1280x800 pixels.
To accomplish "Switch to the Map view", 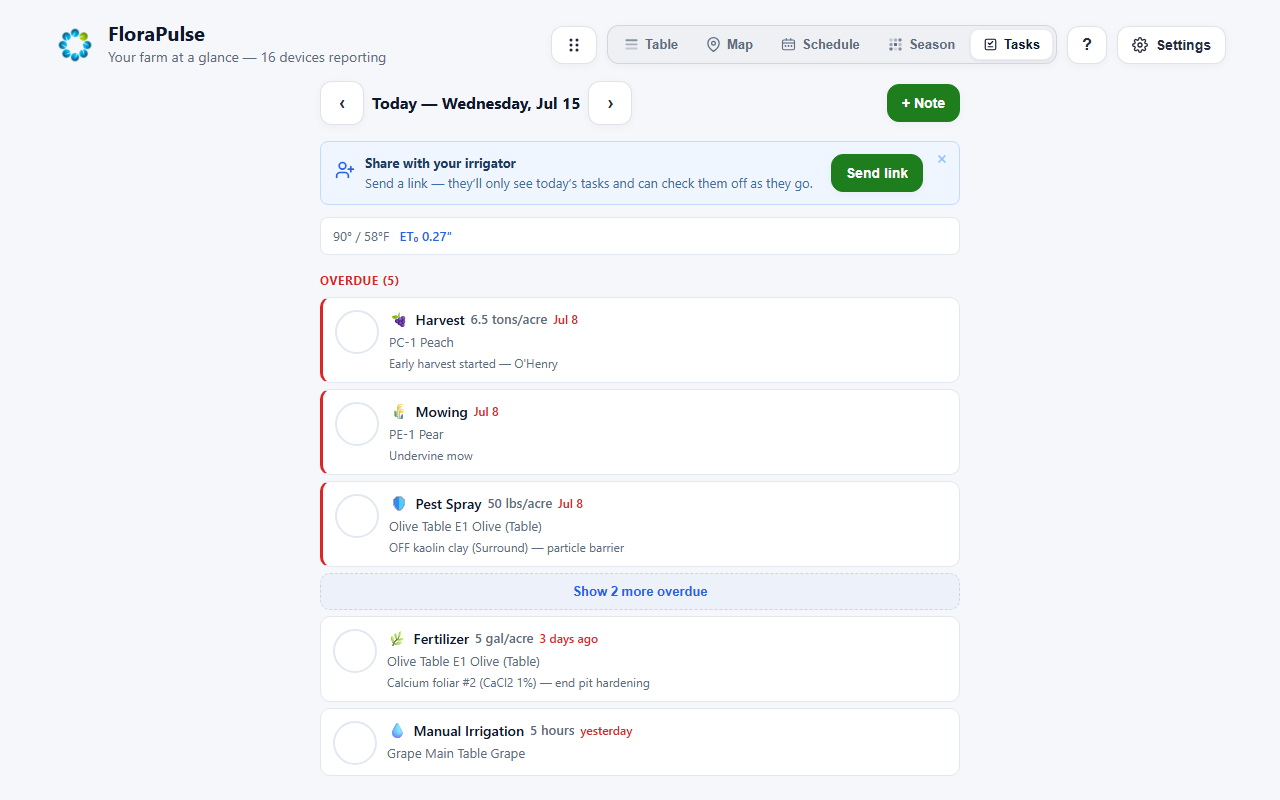I will pyautogui.click(x=730, y=45).
